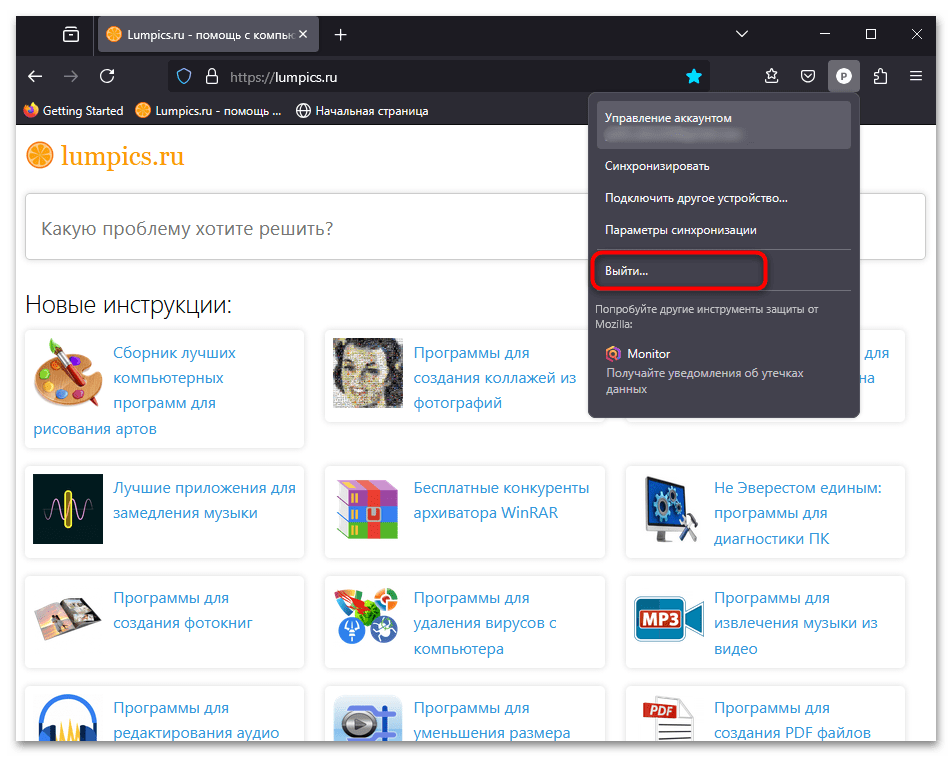The height and width of the screenshot is (757, 952).
Task: Select Управление аккаунтом menu entry
Action: (x=724, y=125)
